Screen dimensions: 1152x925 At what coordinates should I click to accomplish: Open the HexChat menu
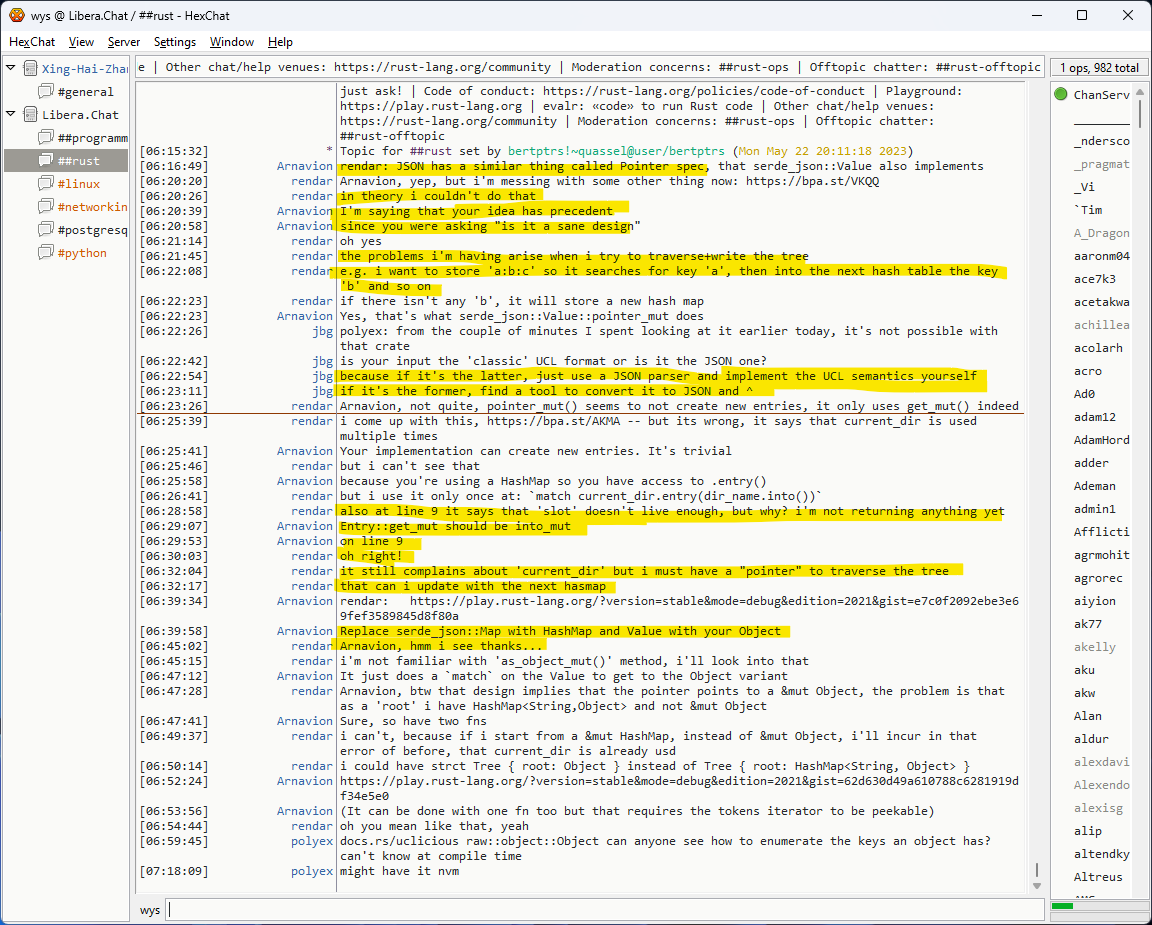click(33, 42)
